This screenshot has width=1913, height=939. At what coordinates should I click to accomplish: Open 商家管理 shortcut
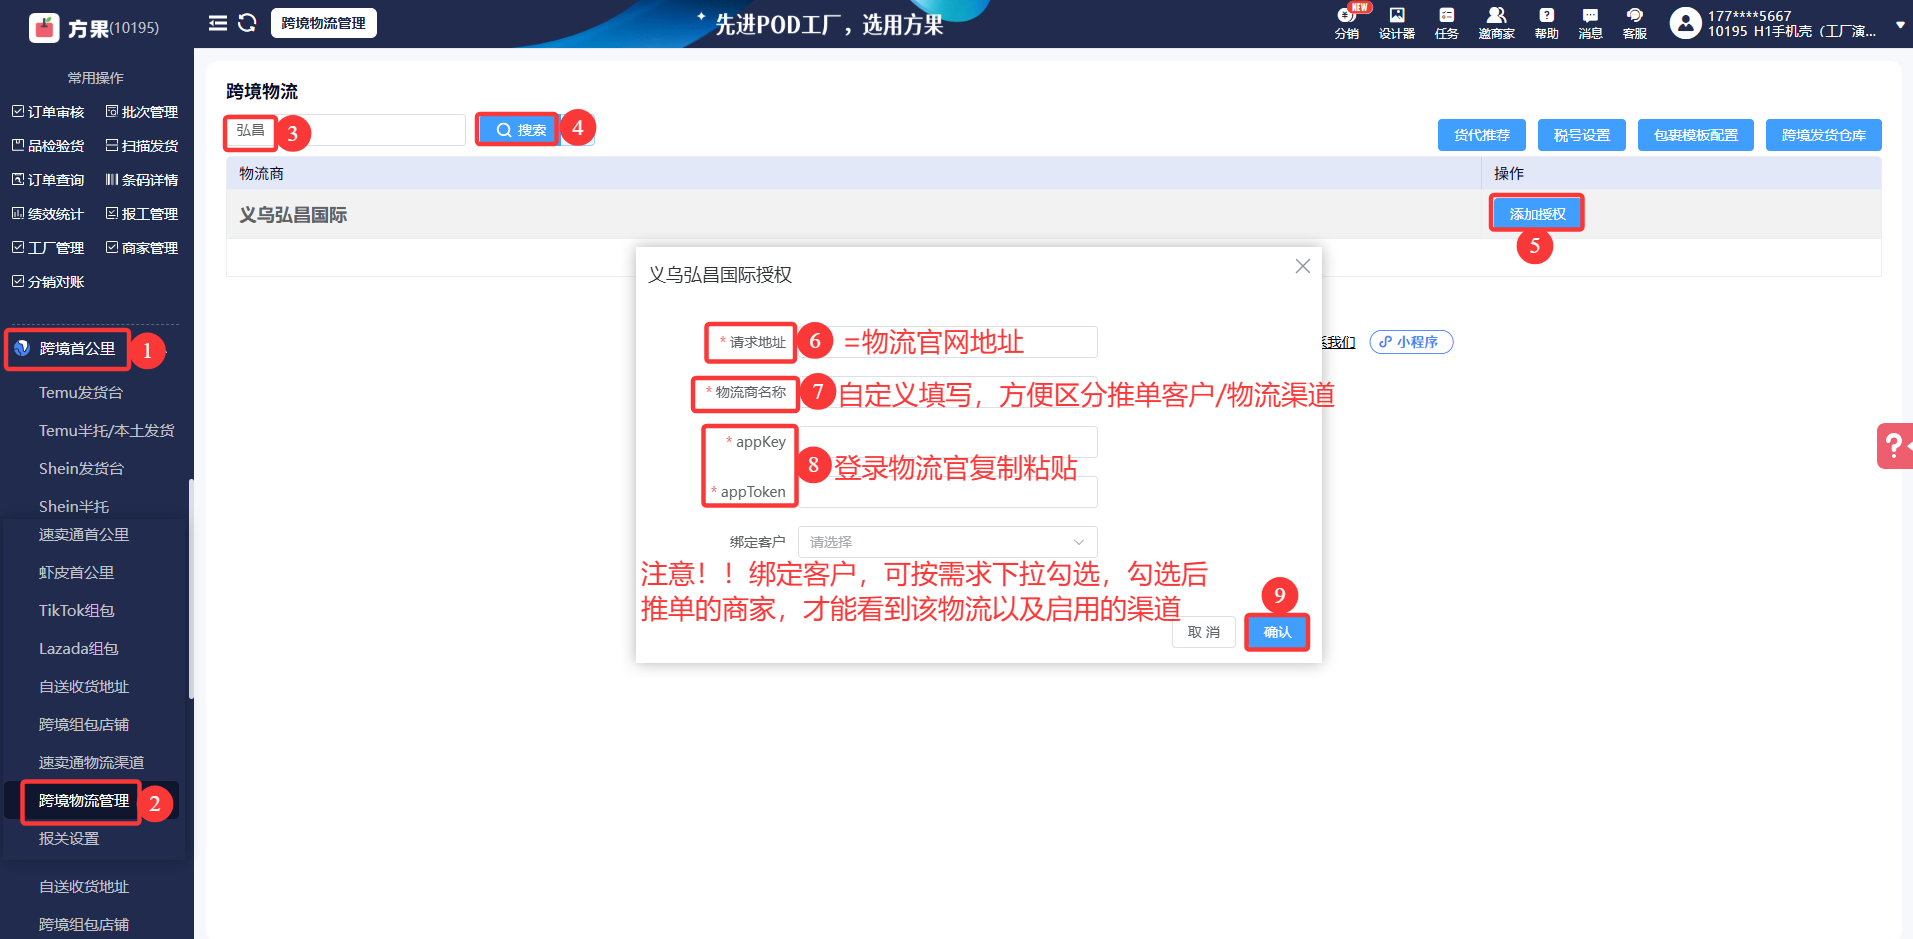pos(142,248)
